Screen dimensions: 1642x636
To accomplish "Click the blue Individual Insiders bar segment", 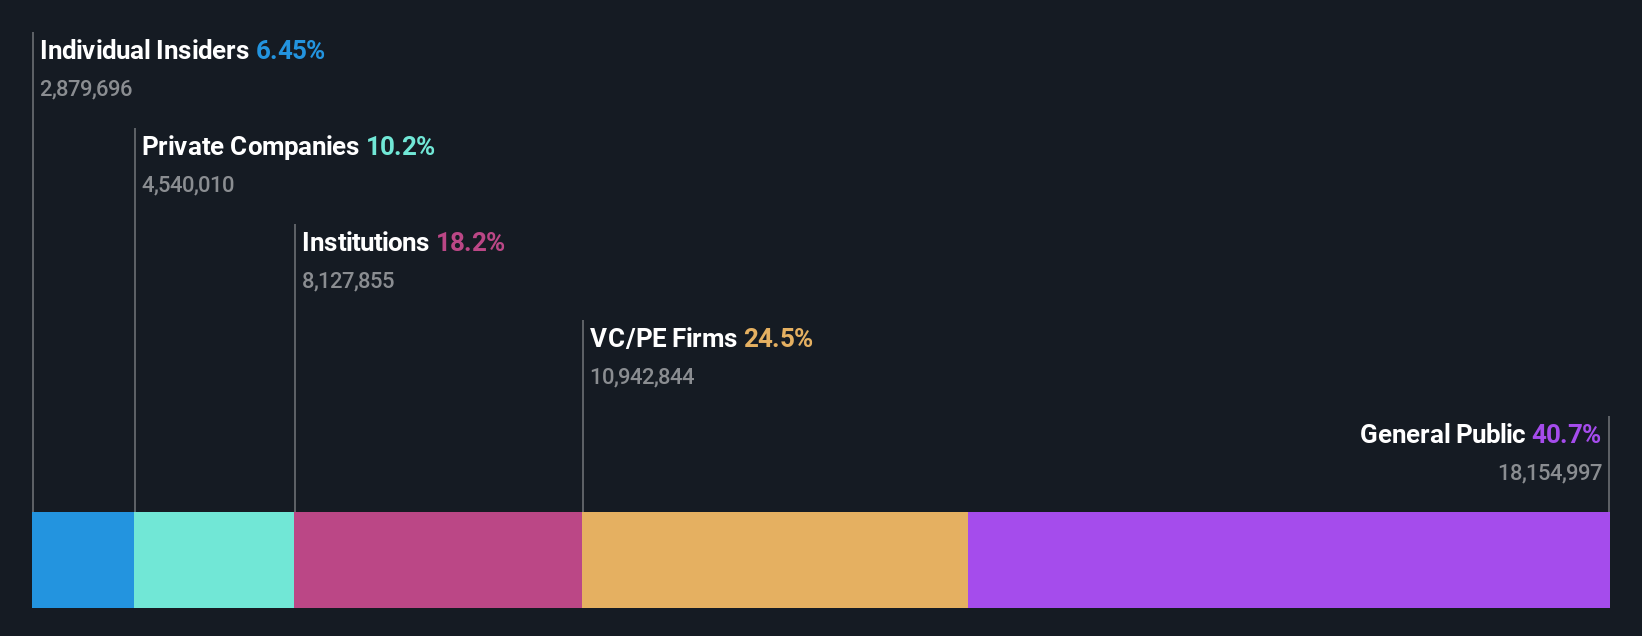I will (83, 560).
